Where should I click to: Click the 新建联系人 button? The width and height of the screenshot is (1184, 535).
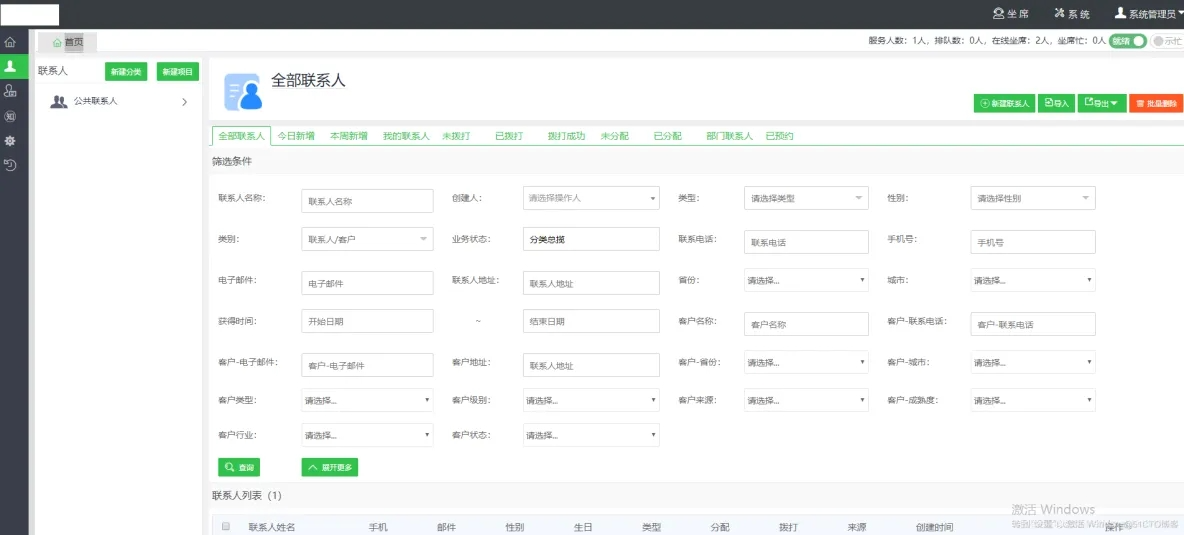click(x=1004, y=103)
